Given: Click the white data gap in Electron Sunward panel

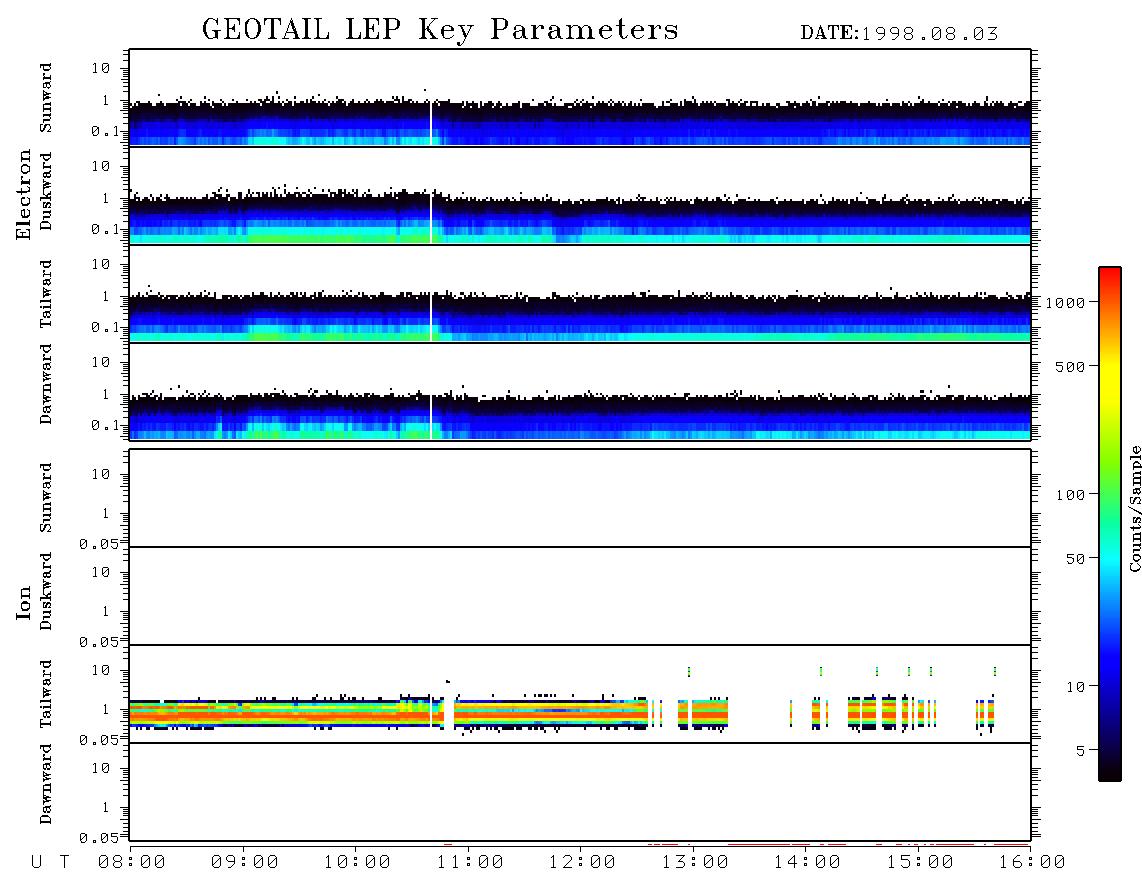Looking at the screenshot, I should point(431,122).
